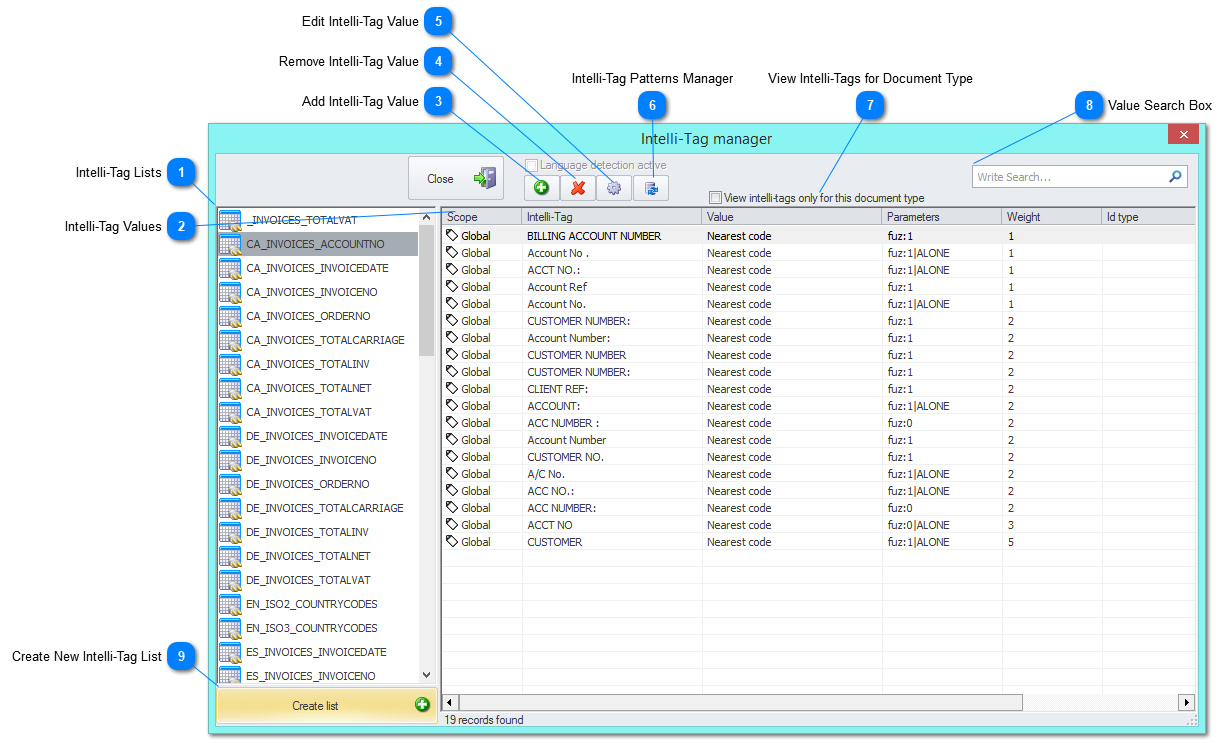The height and width of the screenshot is (743, 1228).
Task: Click the exit door icon on the Close button
Action: 485,178
